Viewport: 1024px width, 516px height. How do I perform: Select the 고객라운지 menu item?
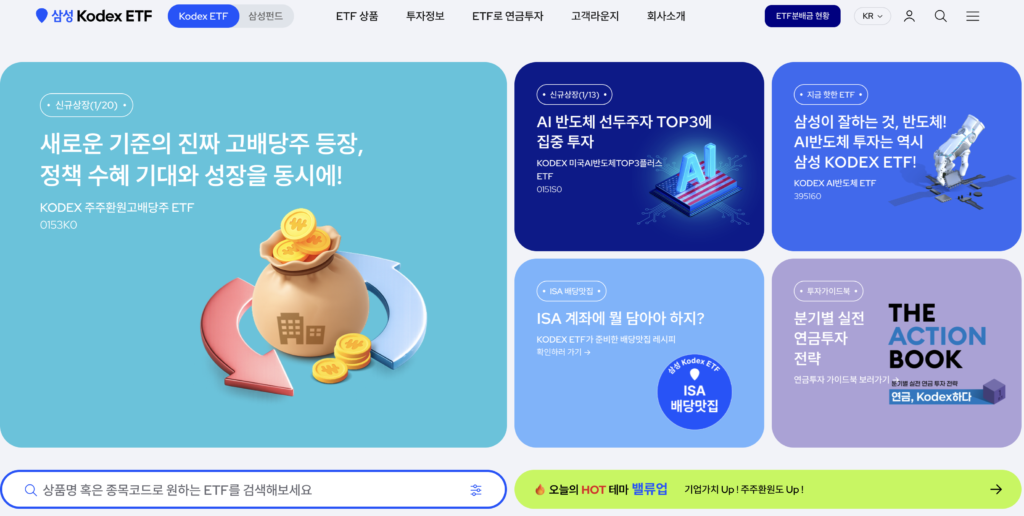pos(595,16)
